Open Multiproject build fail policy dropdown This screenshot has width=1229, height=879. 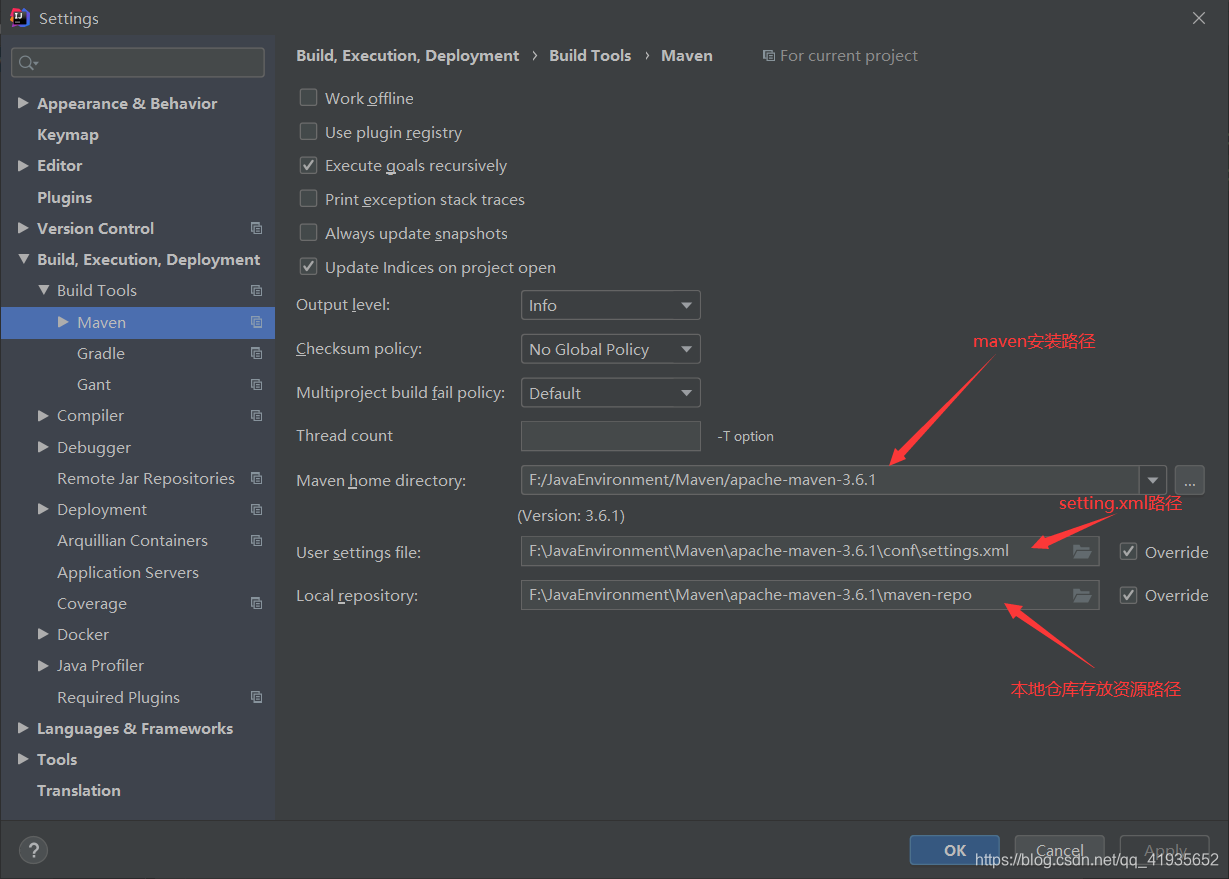[x=610, y=393]
